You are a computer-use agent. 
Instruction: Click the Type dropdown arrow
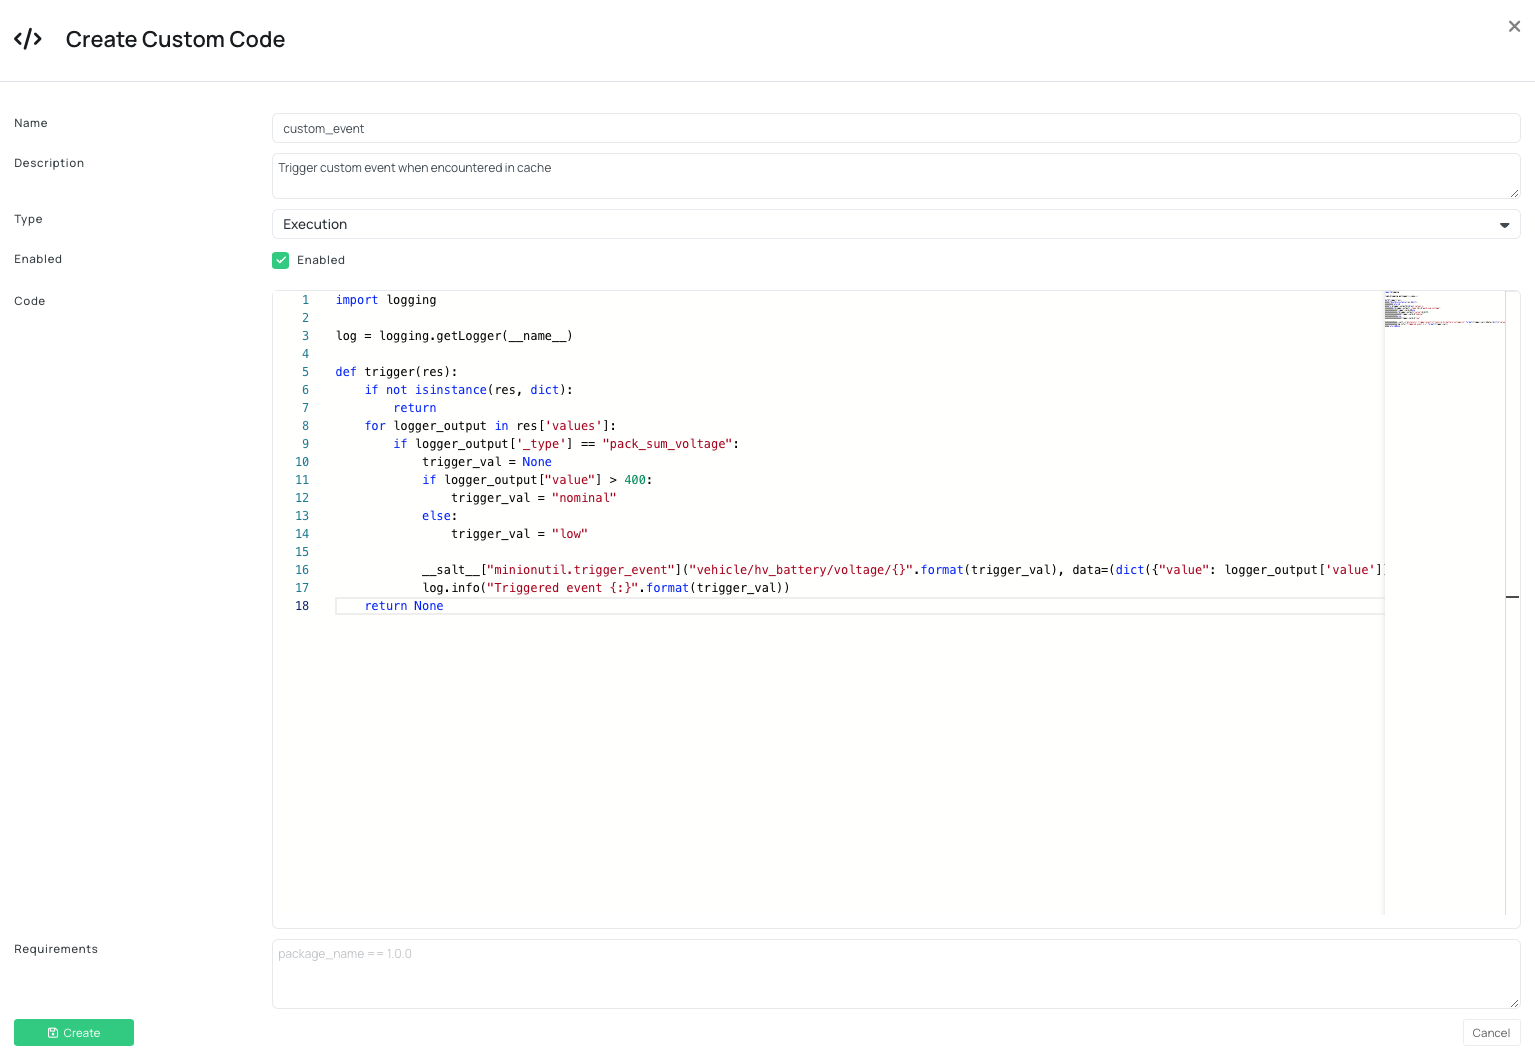click(x=1504, y=225)
